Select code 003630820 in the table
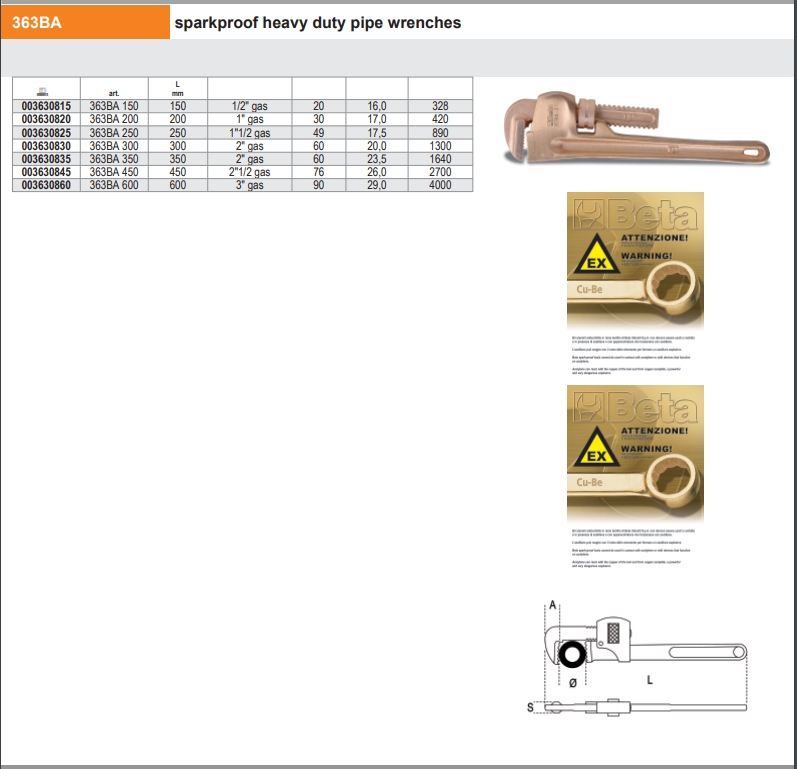 (x=46, y=119)
